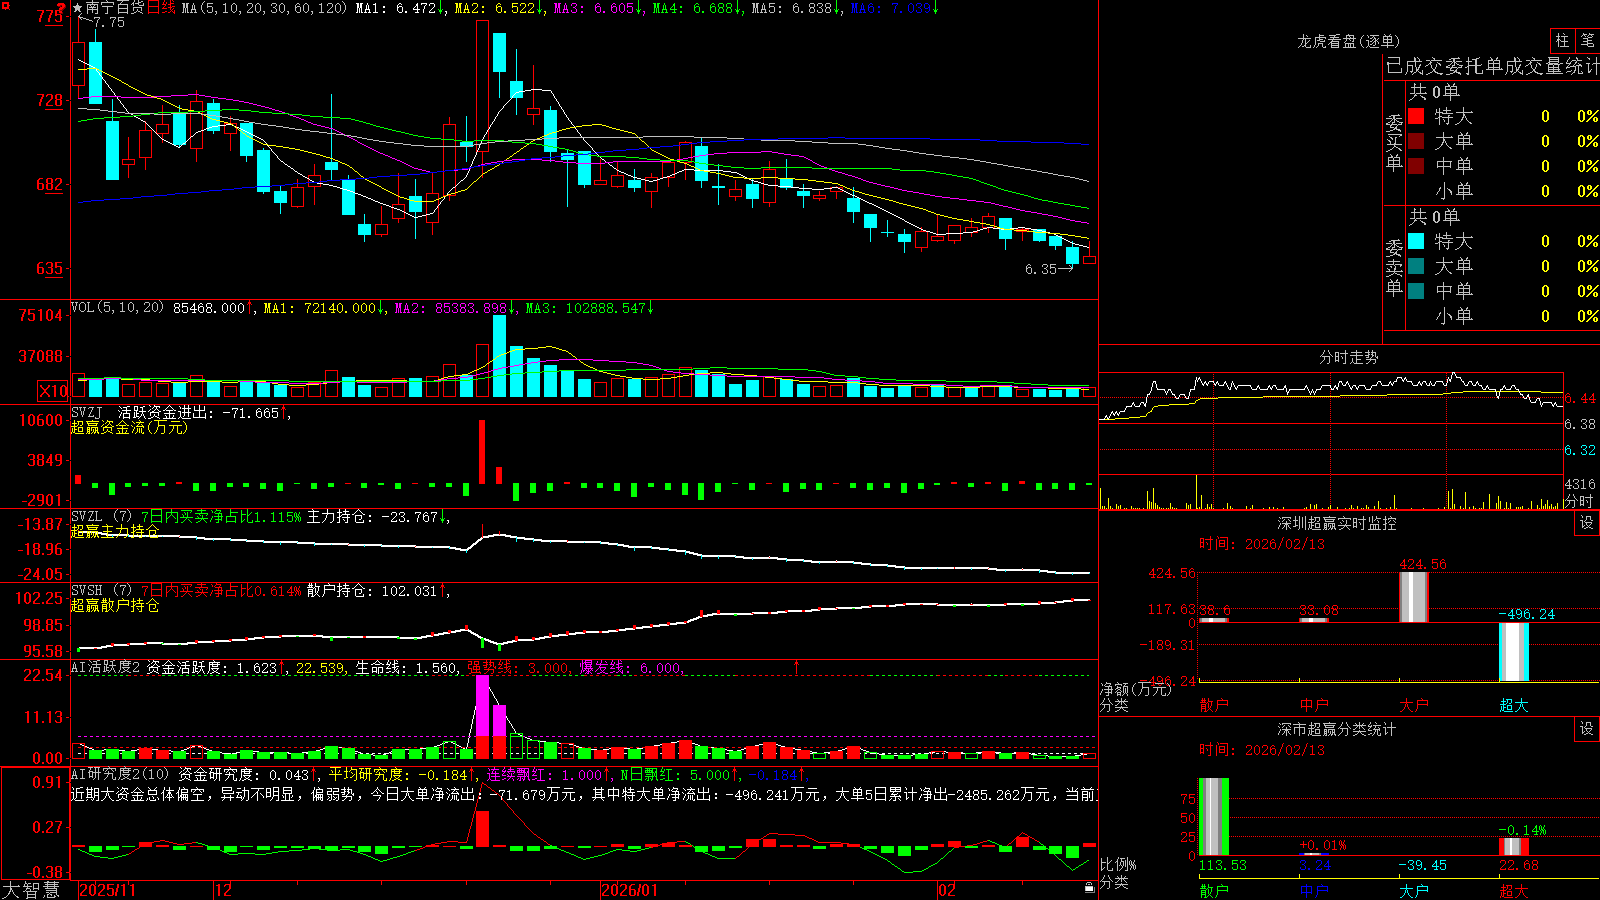Screen dimensions: 1600x900
Task: Click the red question mark icon above 775
Action: 62,10
